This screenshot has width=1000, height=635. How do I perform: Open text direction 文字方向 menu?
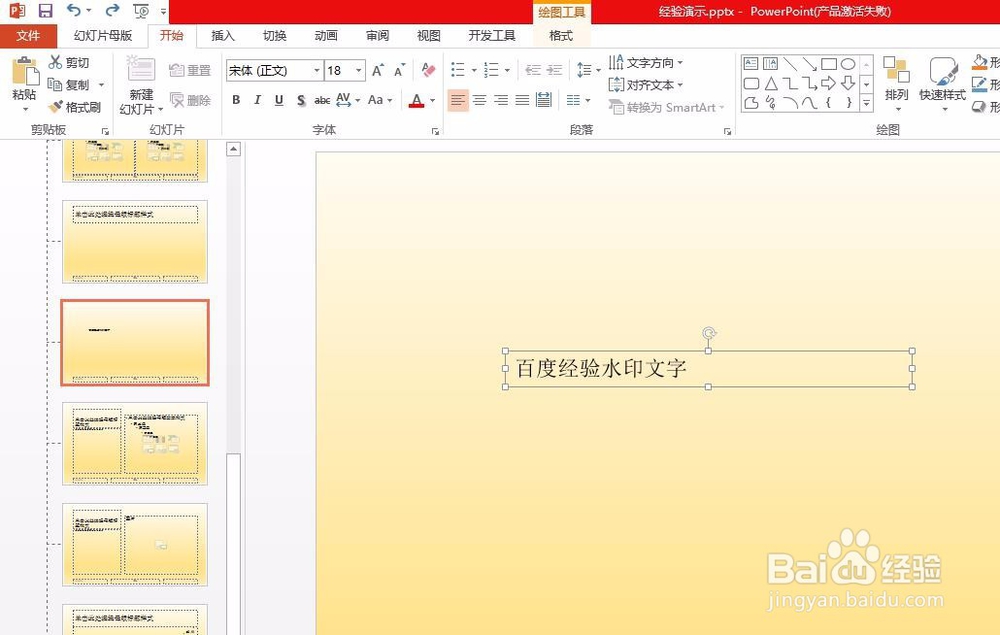click(x=645, y=62)
